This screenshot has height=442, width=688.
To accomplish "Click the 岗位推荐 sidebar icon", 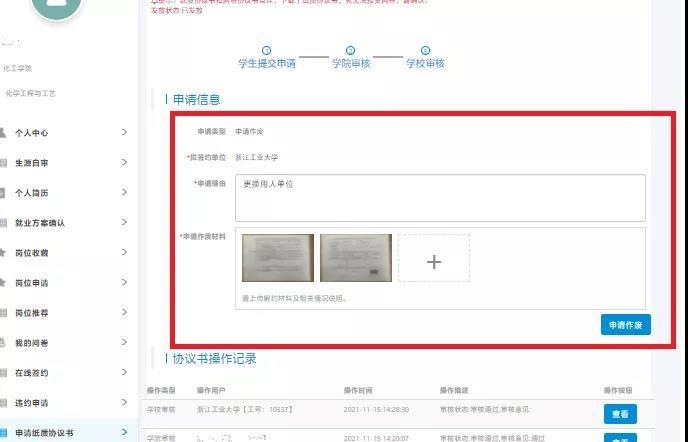I will 3,313.
